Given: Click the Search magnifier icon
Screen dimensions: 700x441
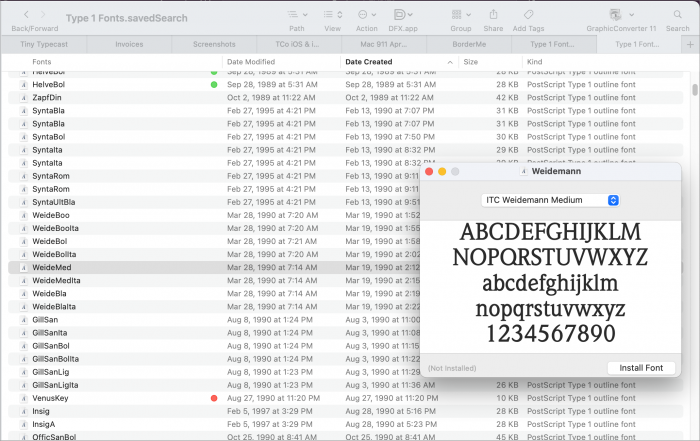Looking at the screenshot, I should [x=677, y=15].
